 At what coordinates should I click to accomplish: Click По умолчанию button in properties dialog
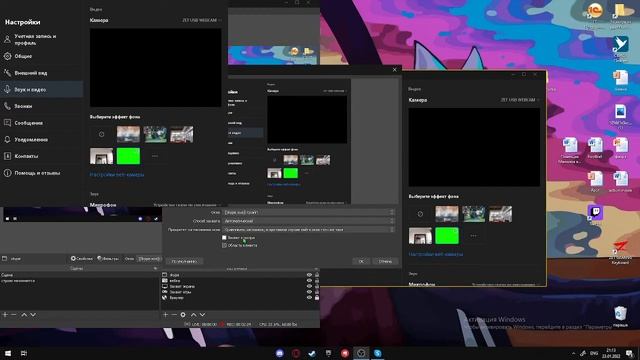(x=184, y=261)
